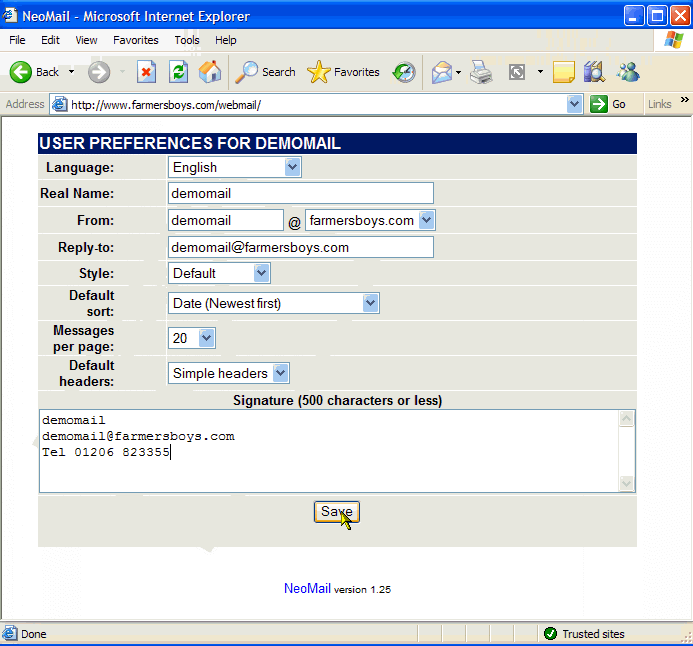The image size is (693, 646).
Task: Open the address bar URL dropdown
Action: tap(574, 104)
